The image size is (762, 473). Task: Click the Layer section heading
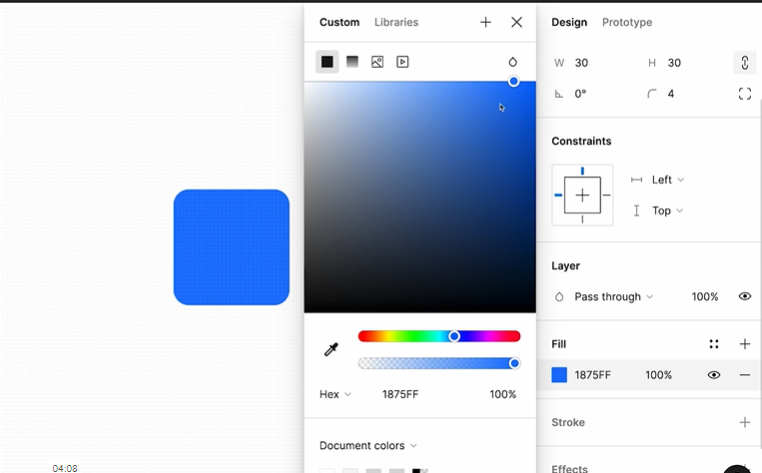(565, 265)
